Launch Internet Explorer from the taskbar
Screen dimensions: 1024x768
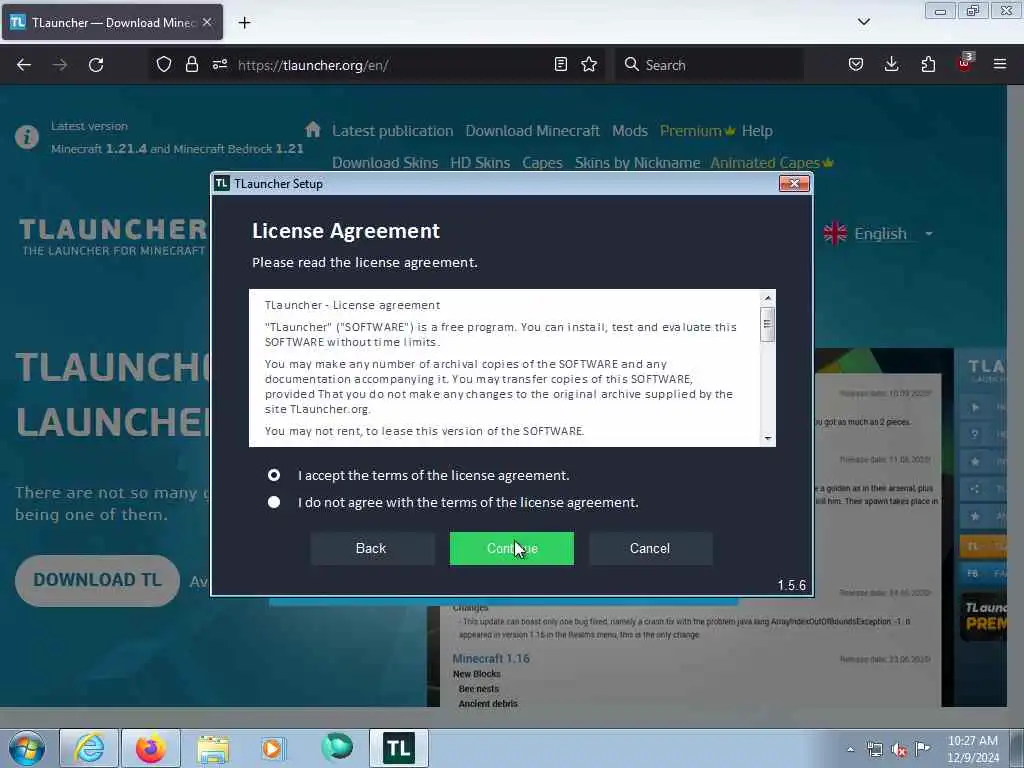coord(89,748)
